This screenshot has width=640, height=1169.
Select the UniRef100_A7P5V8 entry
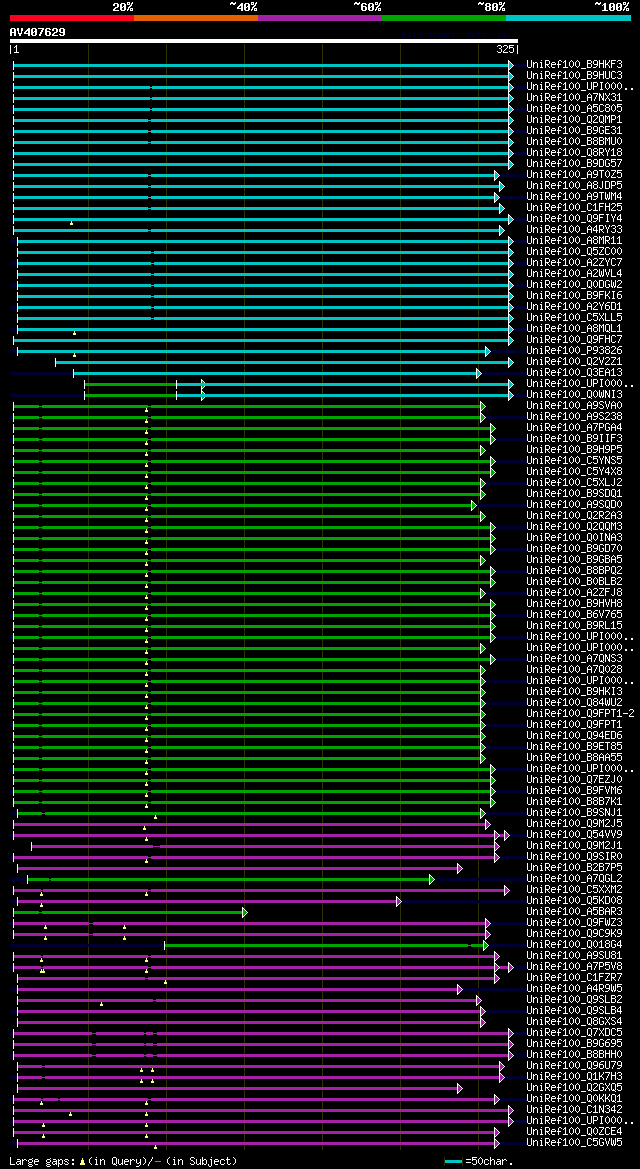pyautogui.click(x=574, y=966)
